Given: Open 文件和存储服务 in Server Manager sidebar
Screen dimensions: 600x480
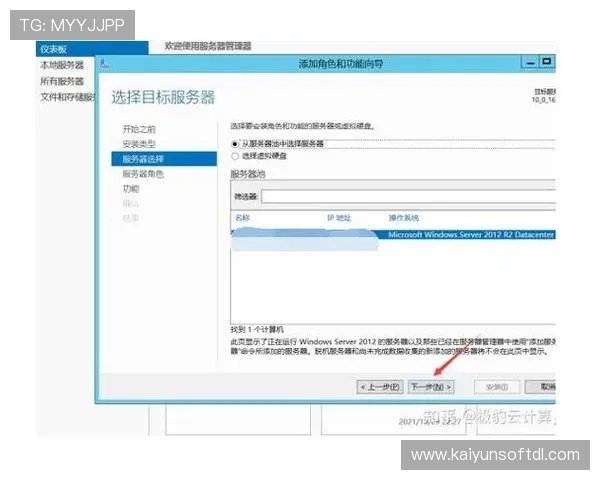Looking at the screenshot, I should point(67,97).
